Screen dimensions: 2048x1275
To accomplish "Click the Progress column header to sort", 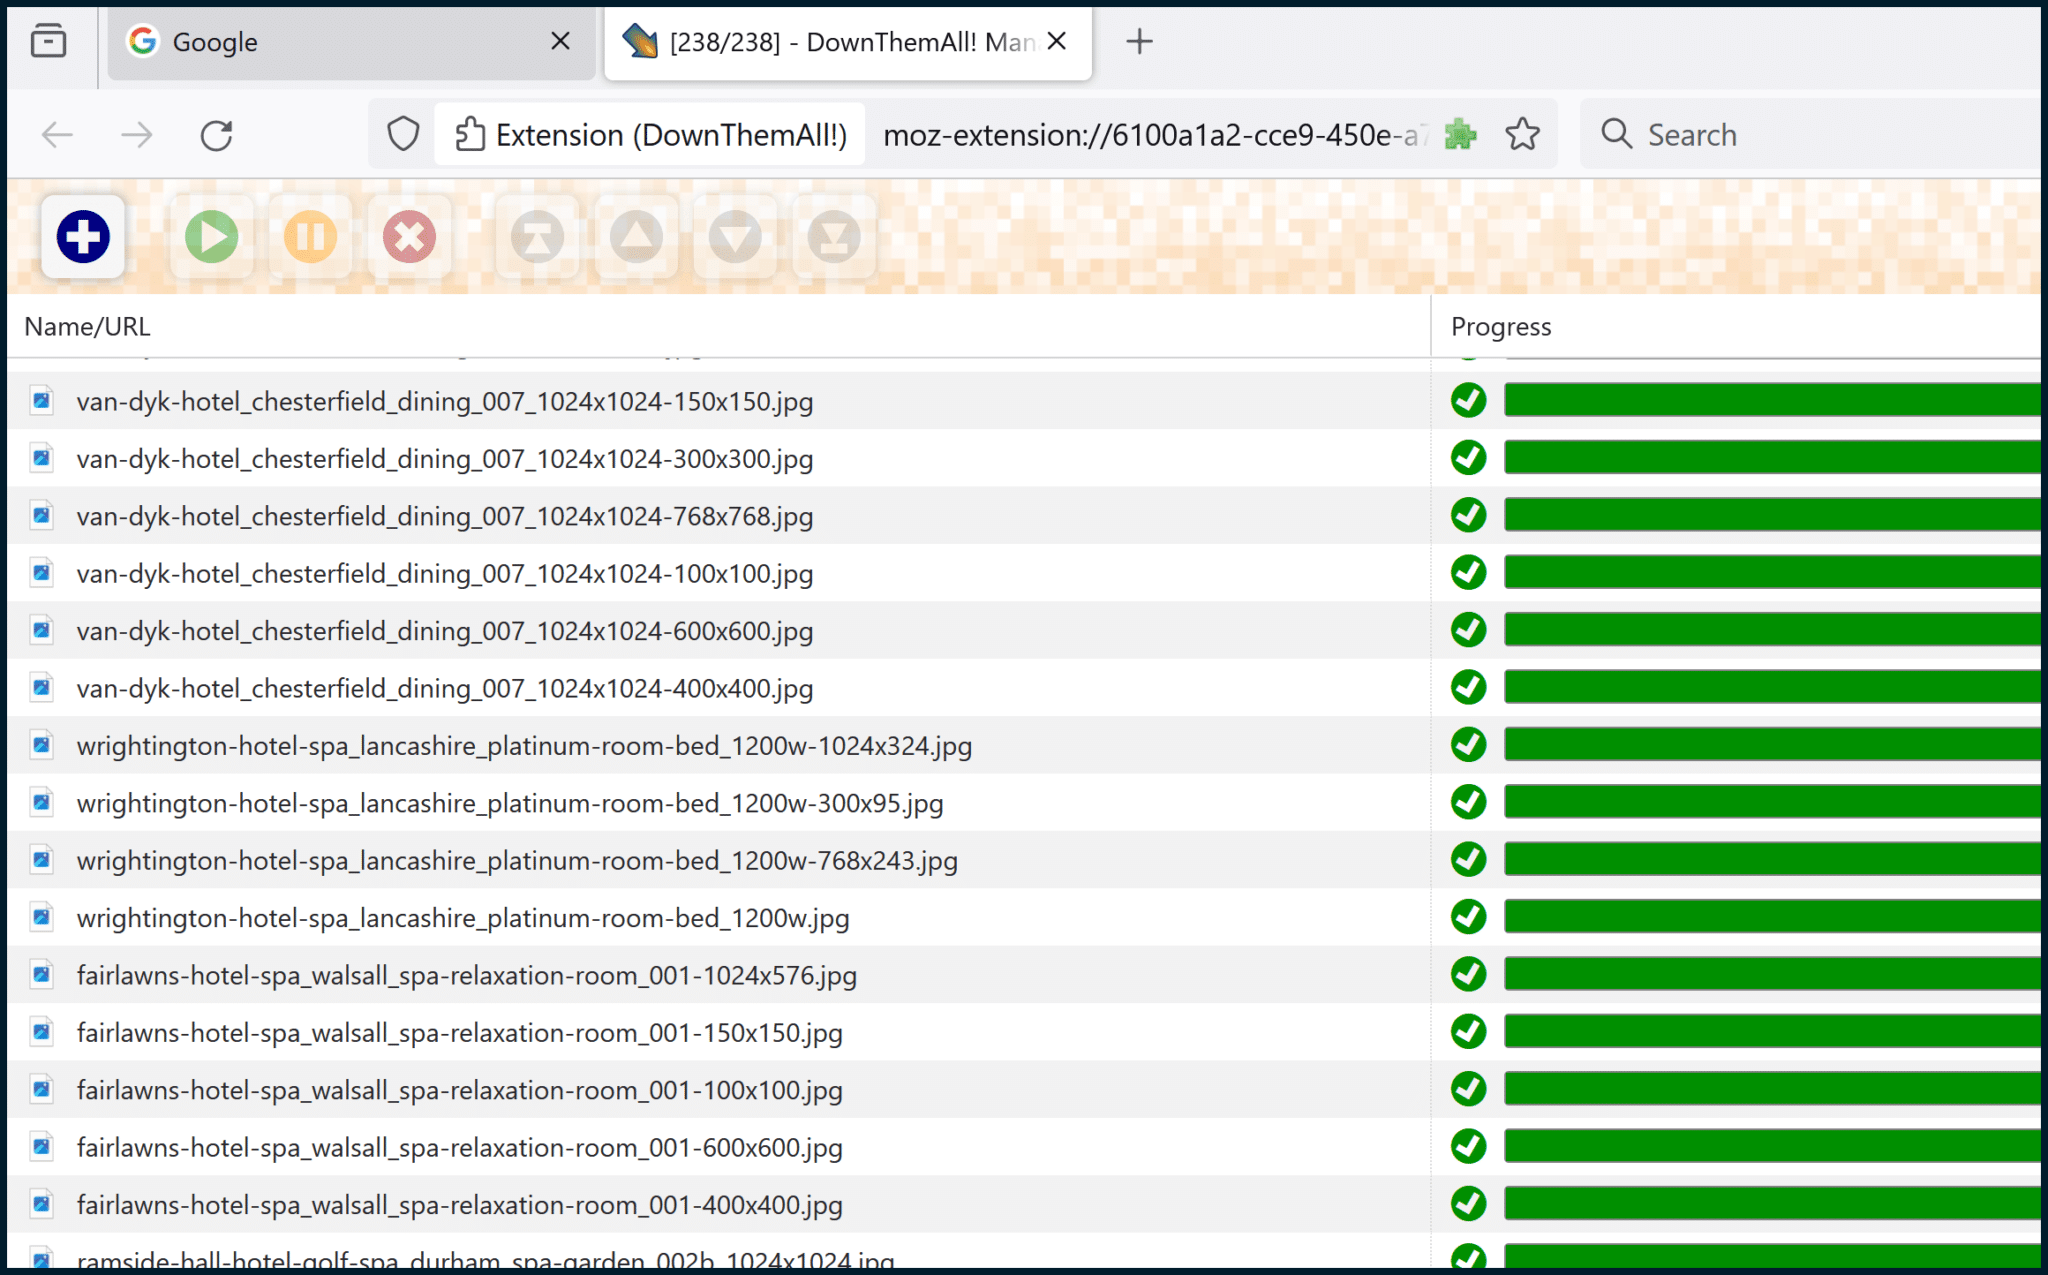I will 1500,325.
